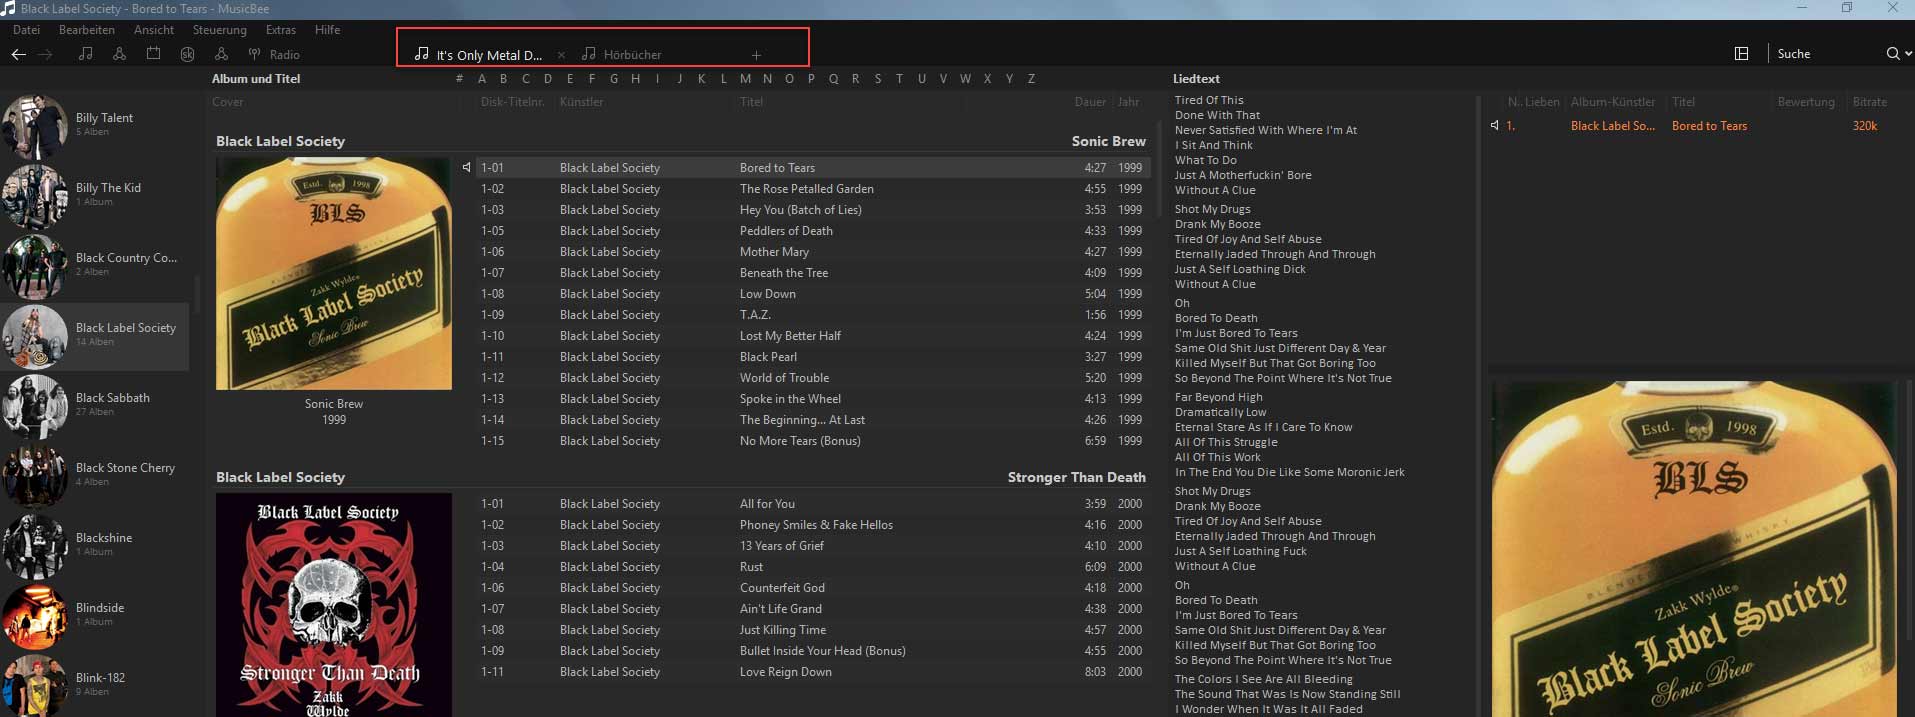
Task: Select Billy Talent artist thumbnail
Action: (35, 127)
